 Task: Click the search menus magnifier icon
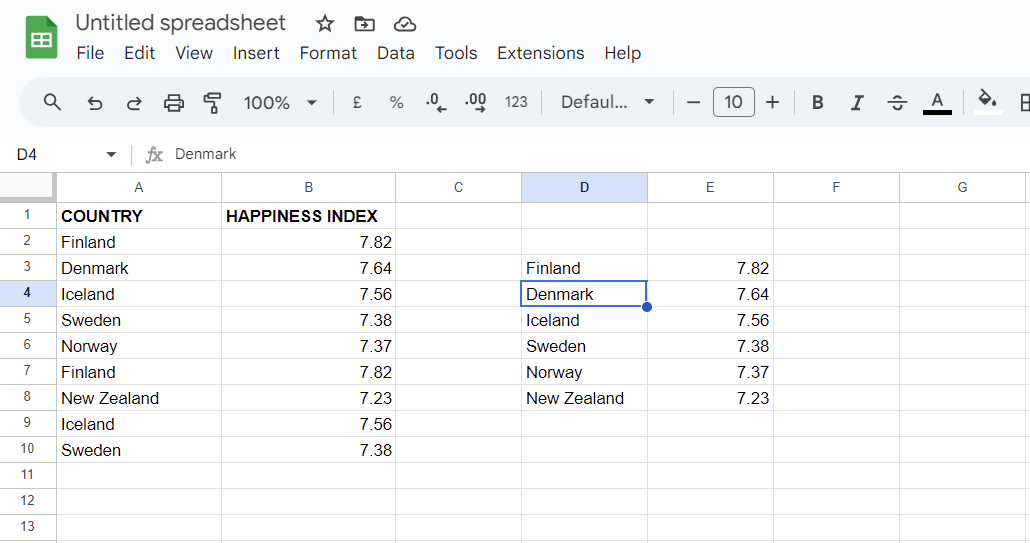pos(53,102)
